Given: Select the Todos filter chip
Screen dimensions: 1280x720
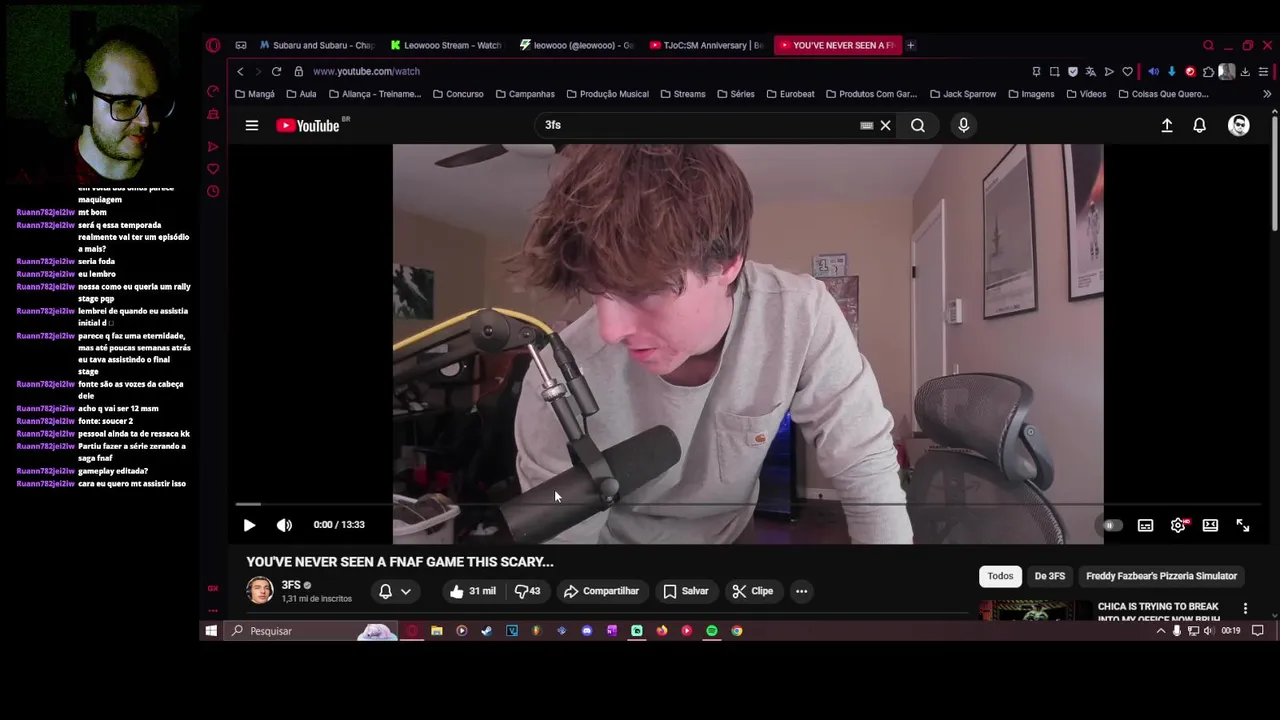Looking at the screenshot, I should tap(1000, 576).
